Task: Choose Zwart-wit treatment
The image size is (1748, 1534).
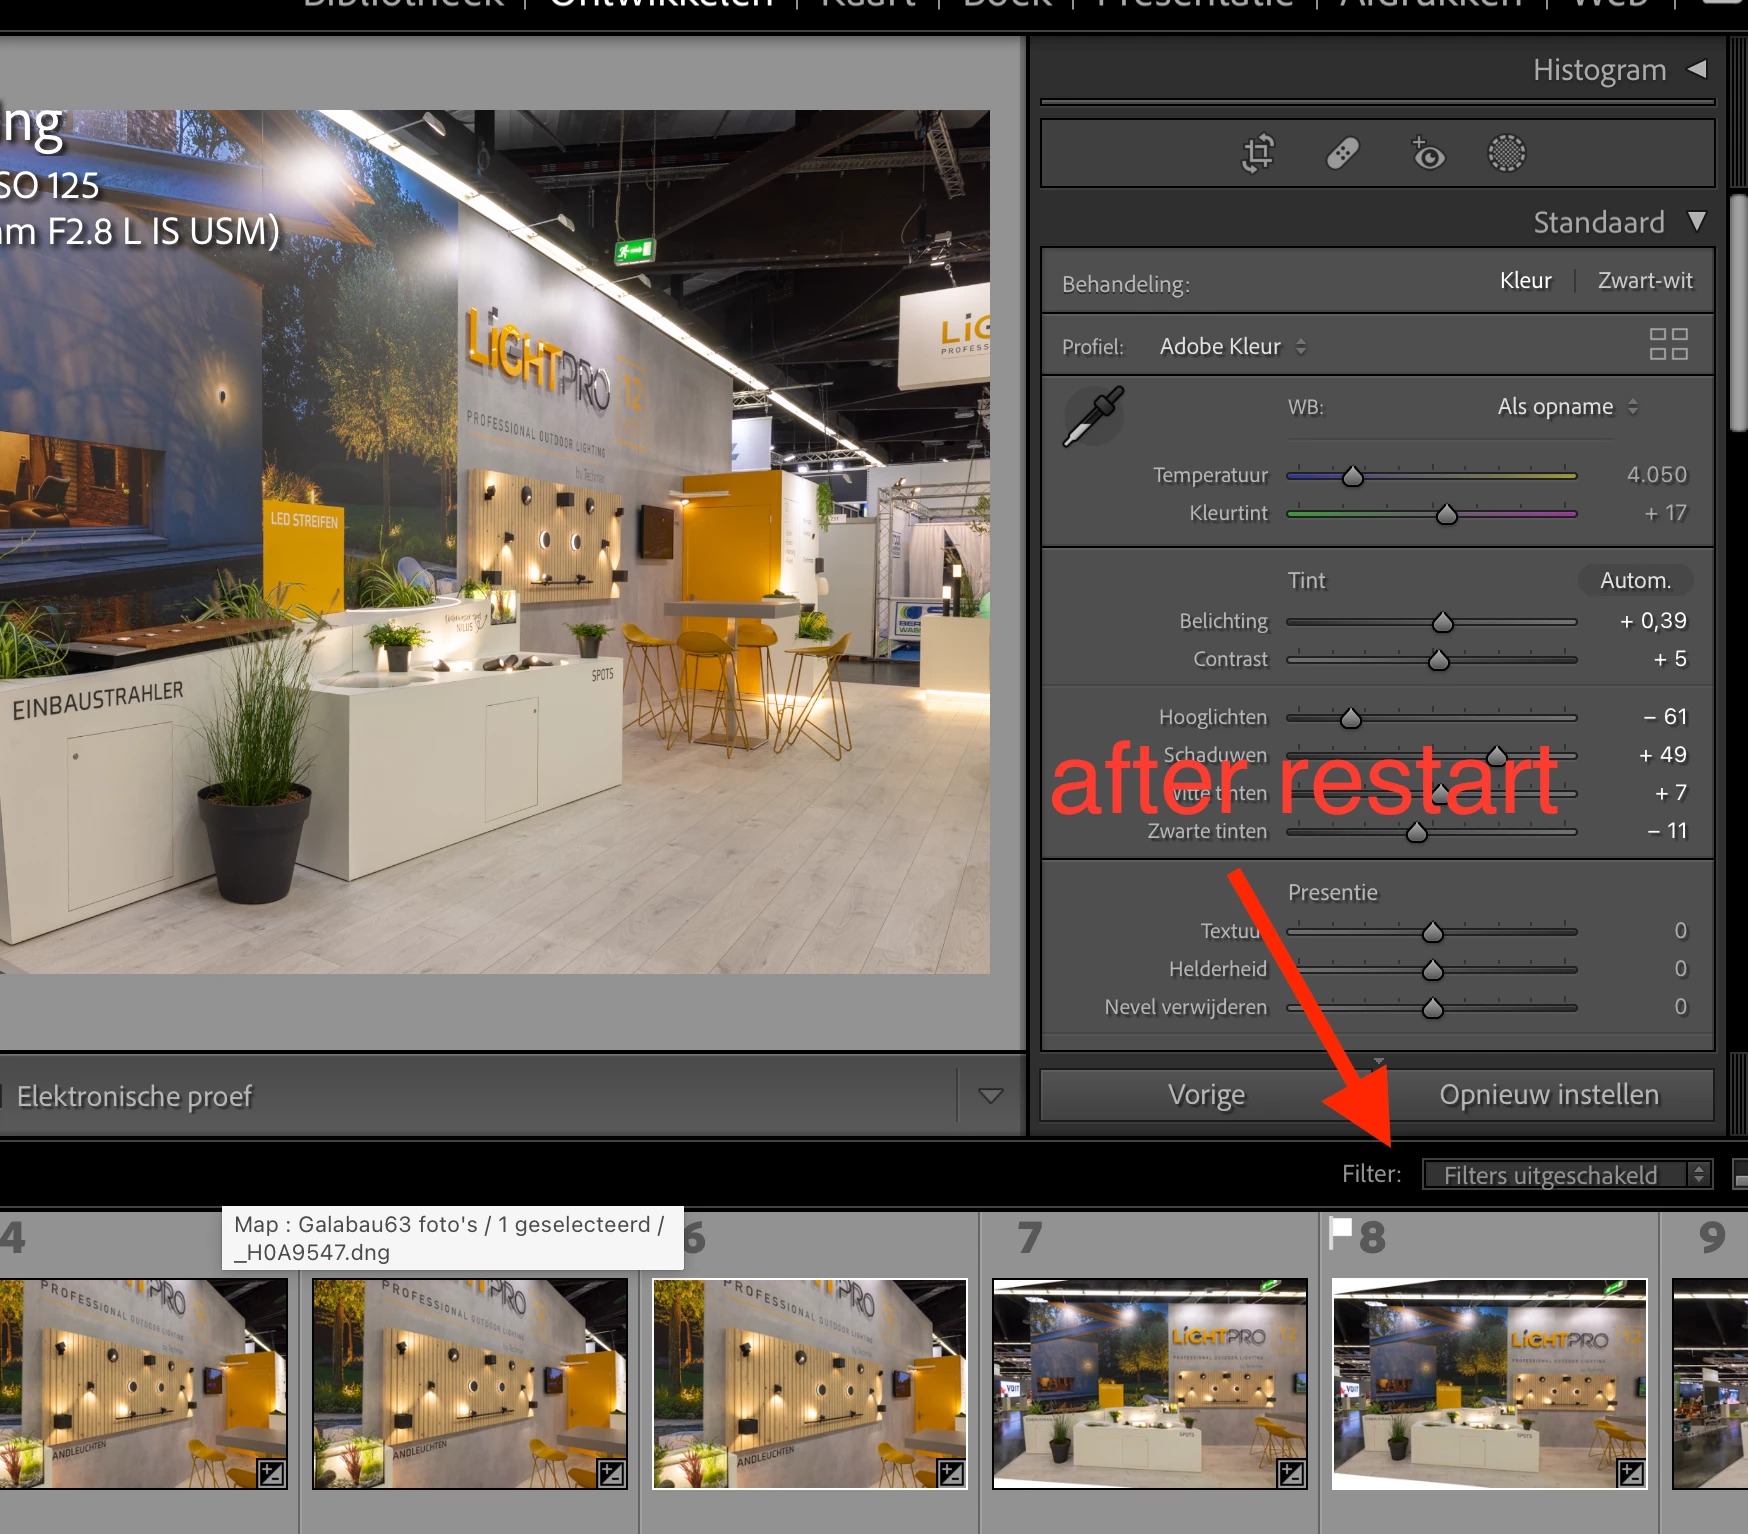Action: [x=1645, y=281]
